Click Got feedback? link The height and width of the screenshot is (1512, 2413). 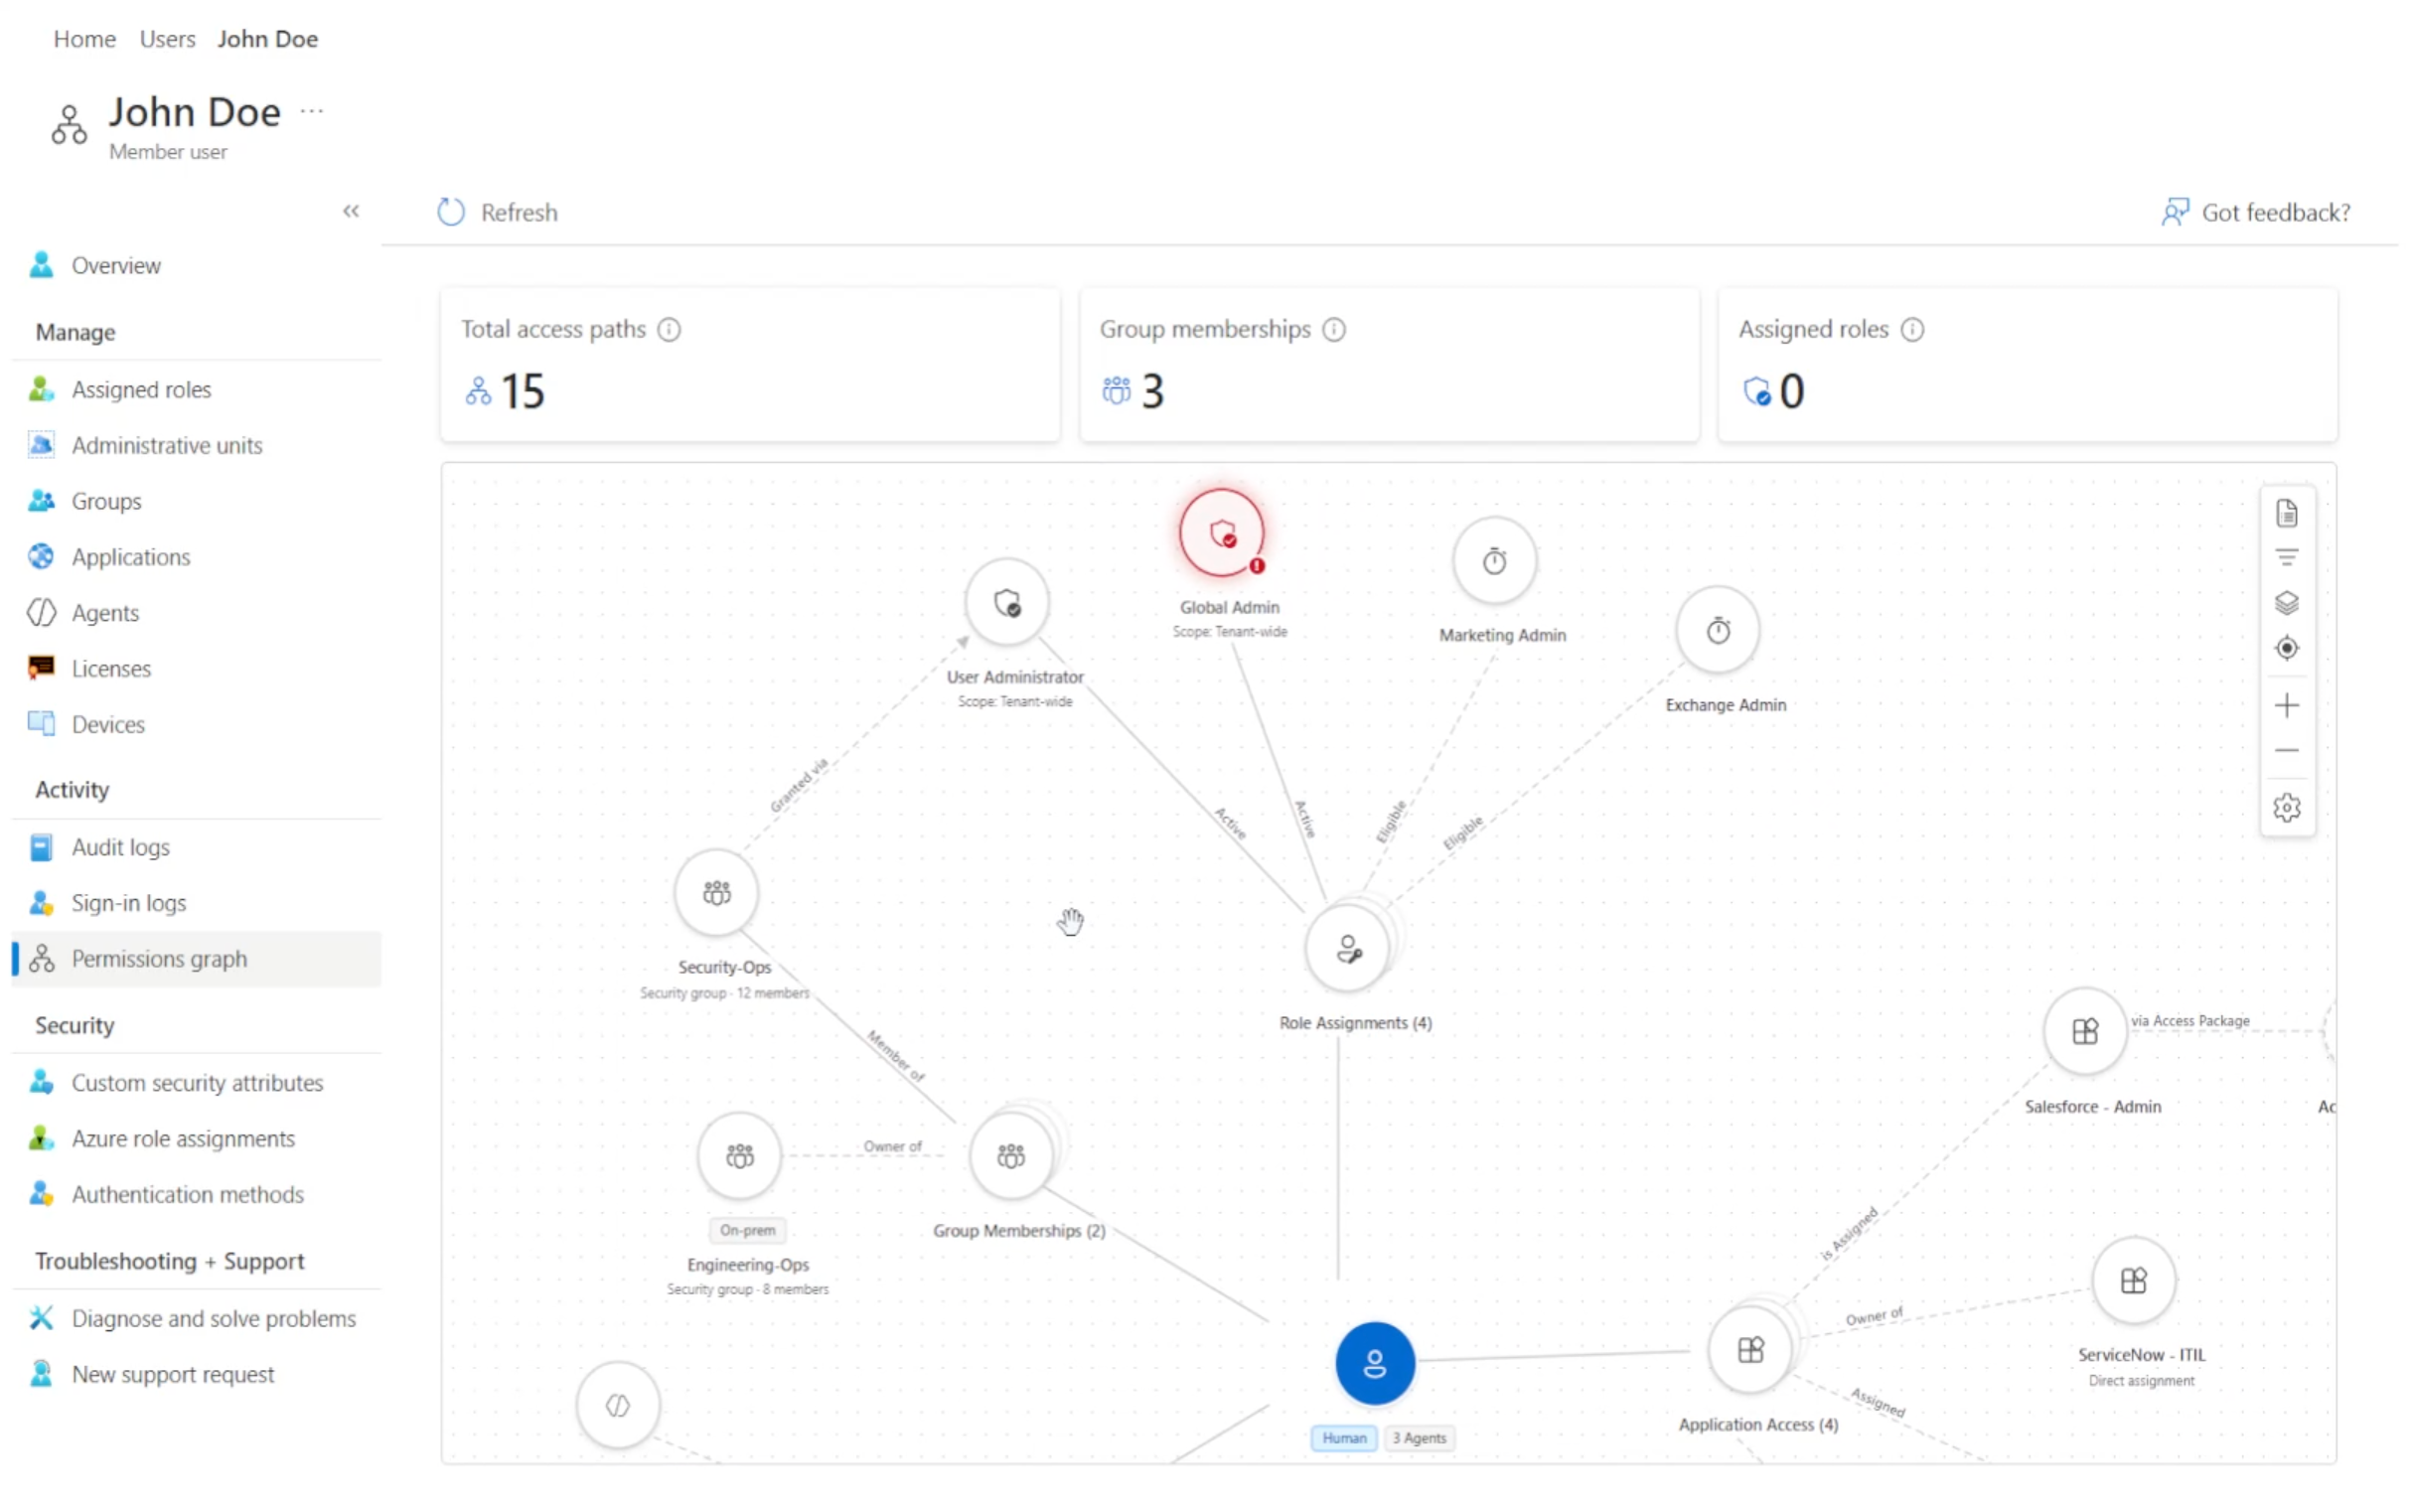2255,212
